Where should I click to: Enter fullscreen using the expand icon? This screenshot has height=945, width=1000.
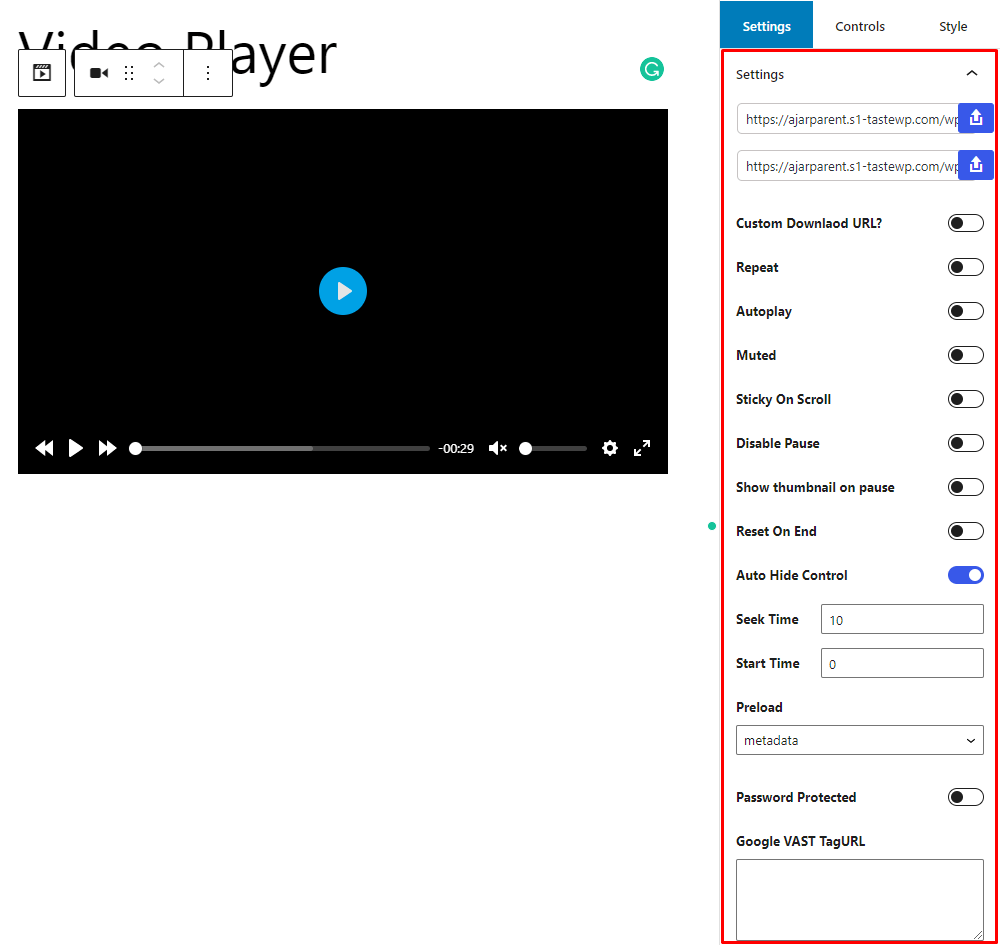pyautogui.click(x=641, y=448)
